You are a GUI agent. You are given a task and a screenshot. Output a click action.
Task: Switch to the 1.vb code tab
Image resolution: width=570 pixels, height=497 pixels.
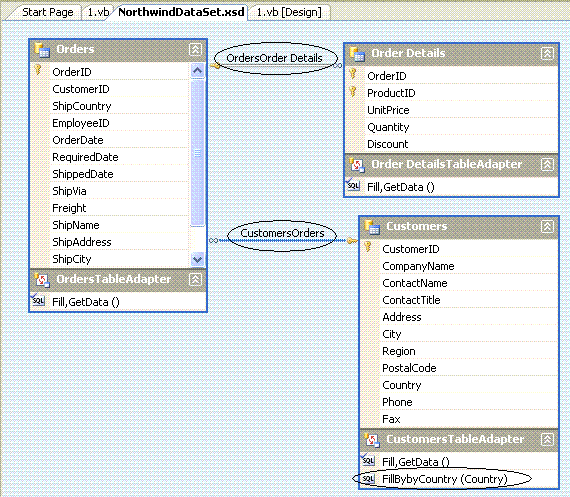[x=98, y=12]
